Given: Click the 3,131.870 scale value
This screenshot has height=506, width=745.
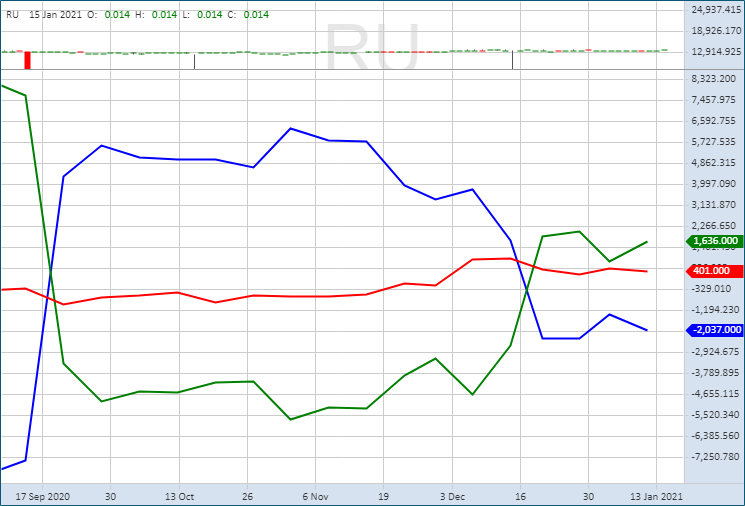Looking at the screenshot, I should click(714, 205).
